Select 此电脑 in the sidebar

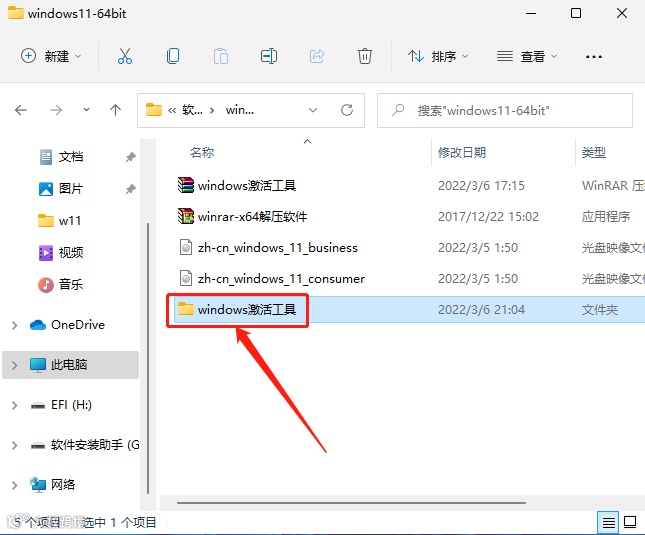tap(69, 365)
